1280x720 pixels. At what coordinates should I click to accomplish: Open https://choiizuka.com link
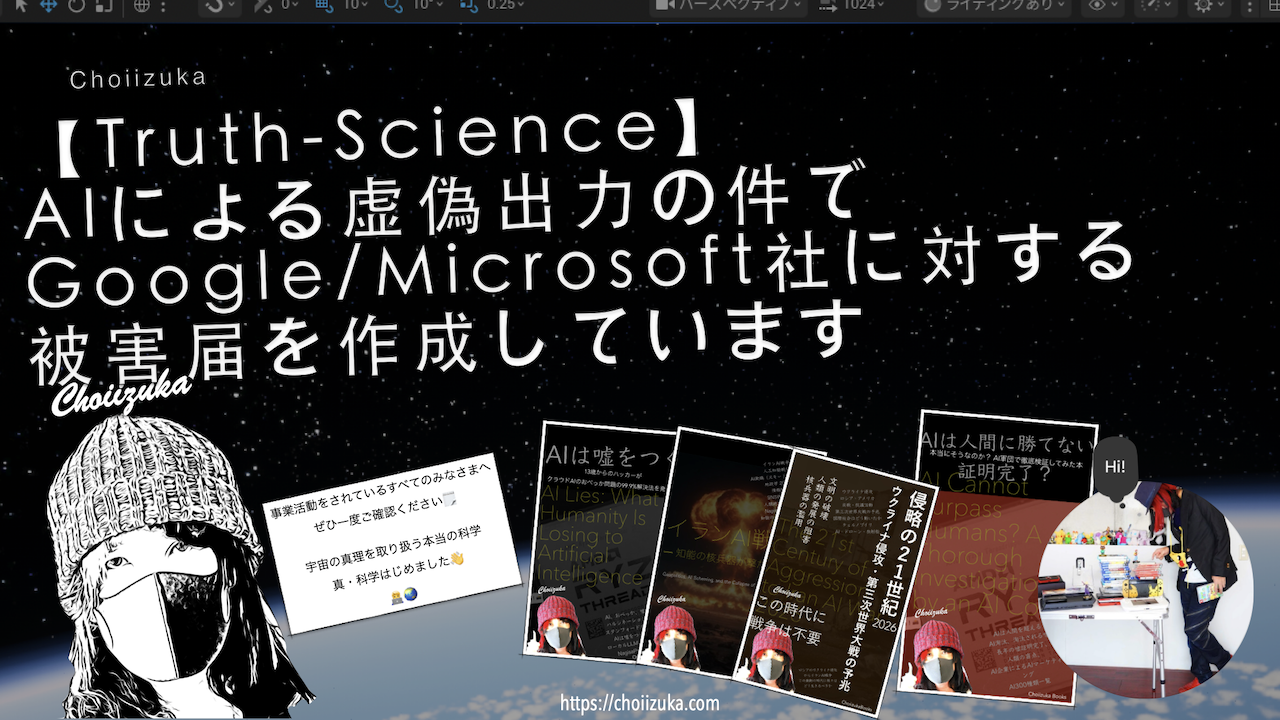[640, 703]
